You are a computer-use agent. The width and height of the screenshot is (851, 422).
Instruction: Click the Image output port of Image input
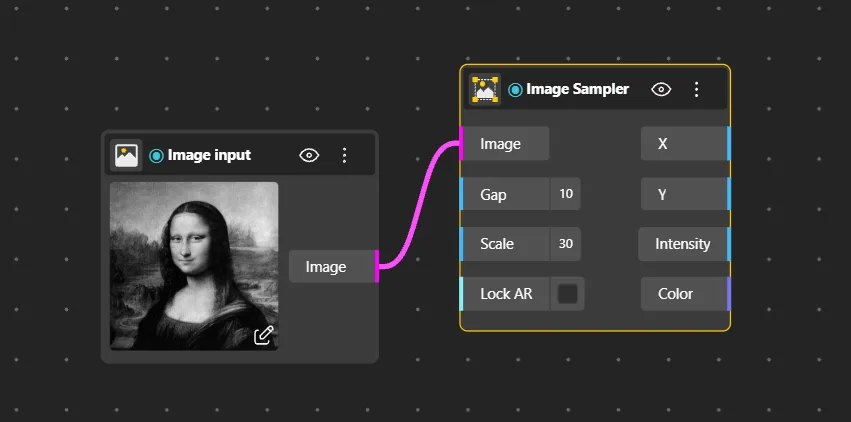[377, 266]
